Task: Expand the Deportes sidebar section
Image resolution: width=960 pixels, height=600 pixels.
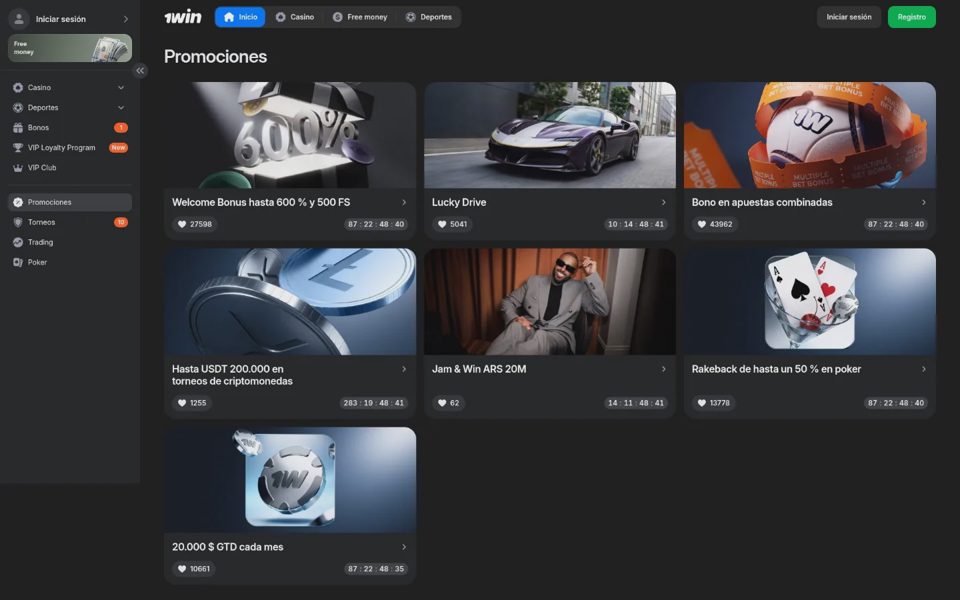Action: point(121,108)
